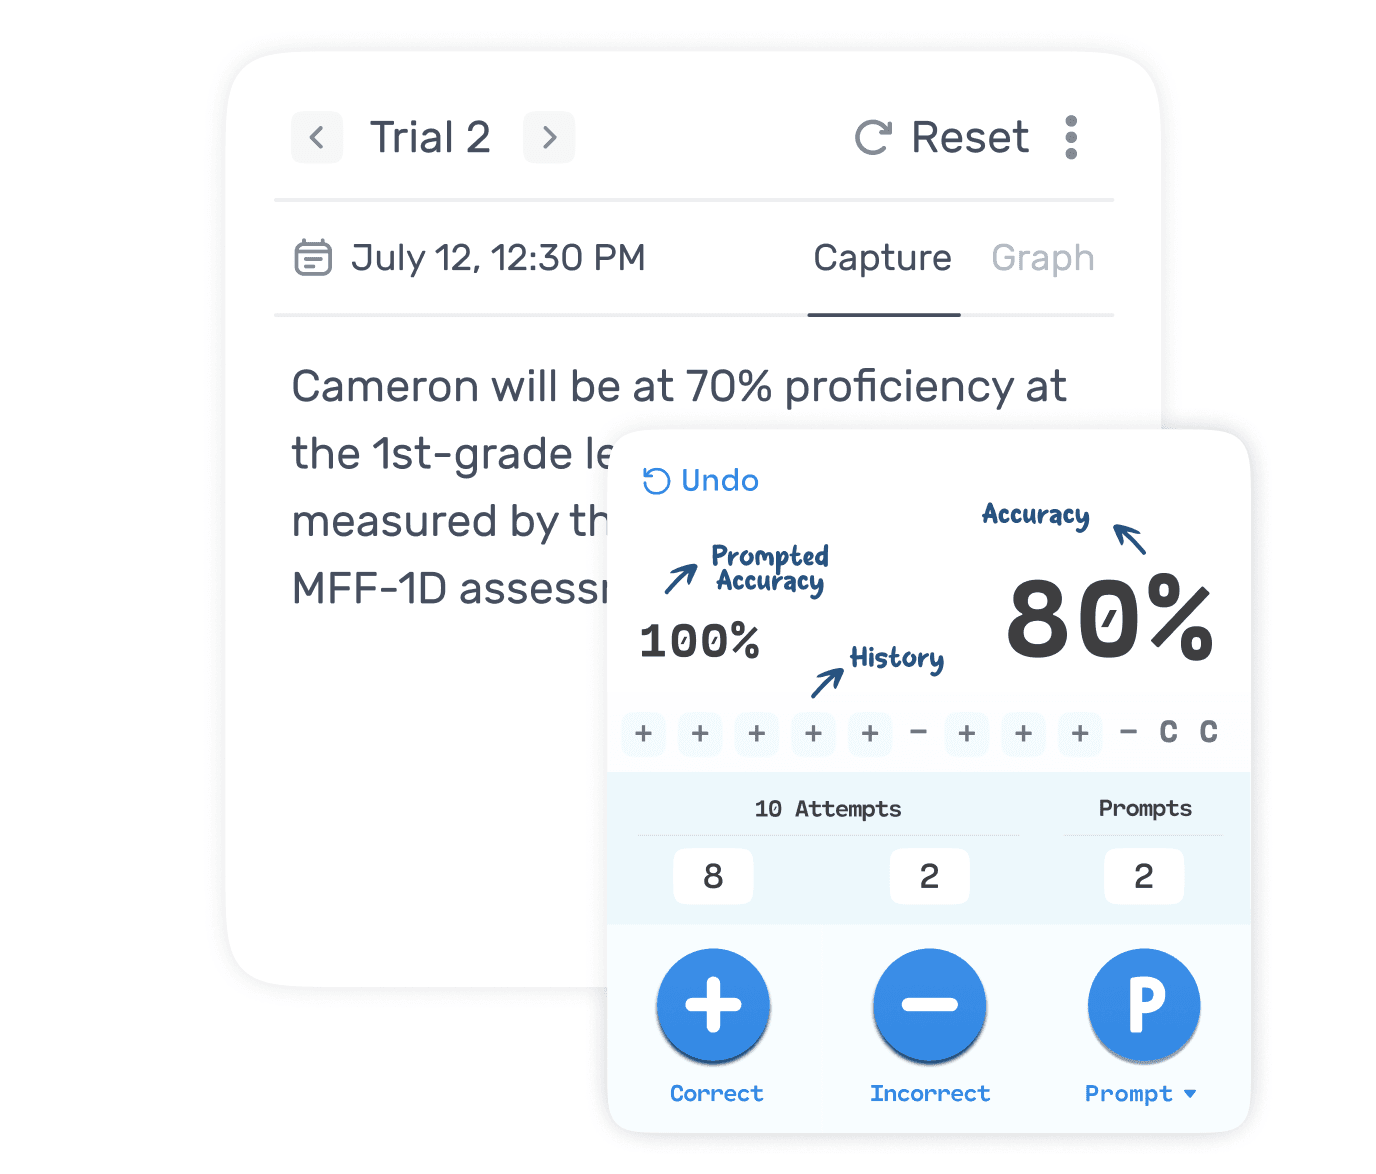Screen dimensions: 1376x1174
Task: Select the first plus mark in history
Action: click(644, 733)
